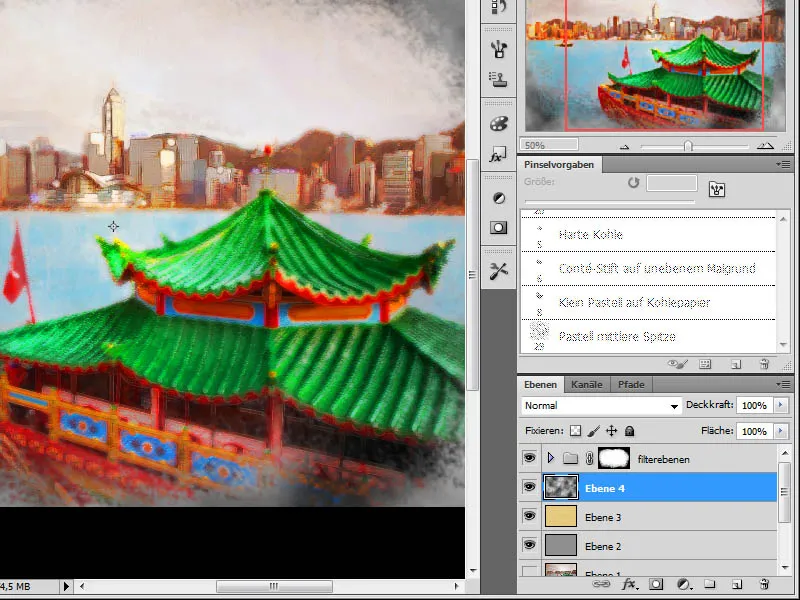Open the Pinselvorgaben panel flyout menu
This screenshot has height=600, width=800.
coord(783,164)
